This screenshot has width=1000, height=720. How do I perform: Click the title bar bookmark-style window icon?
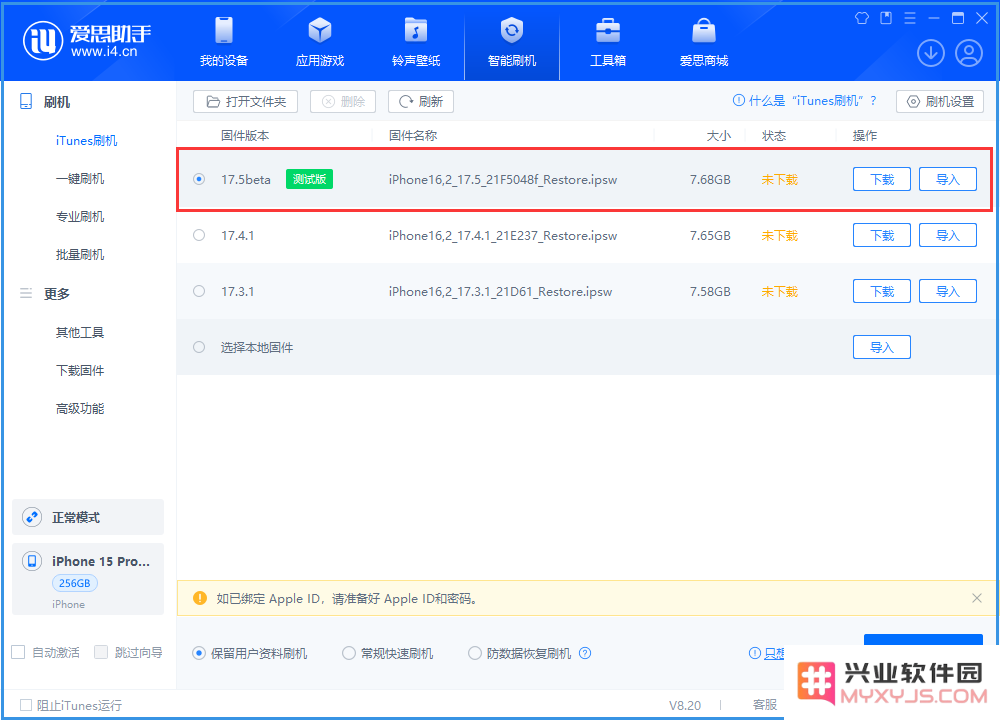(x=886, y=18)
